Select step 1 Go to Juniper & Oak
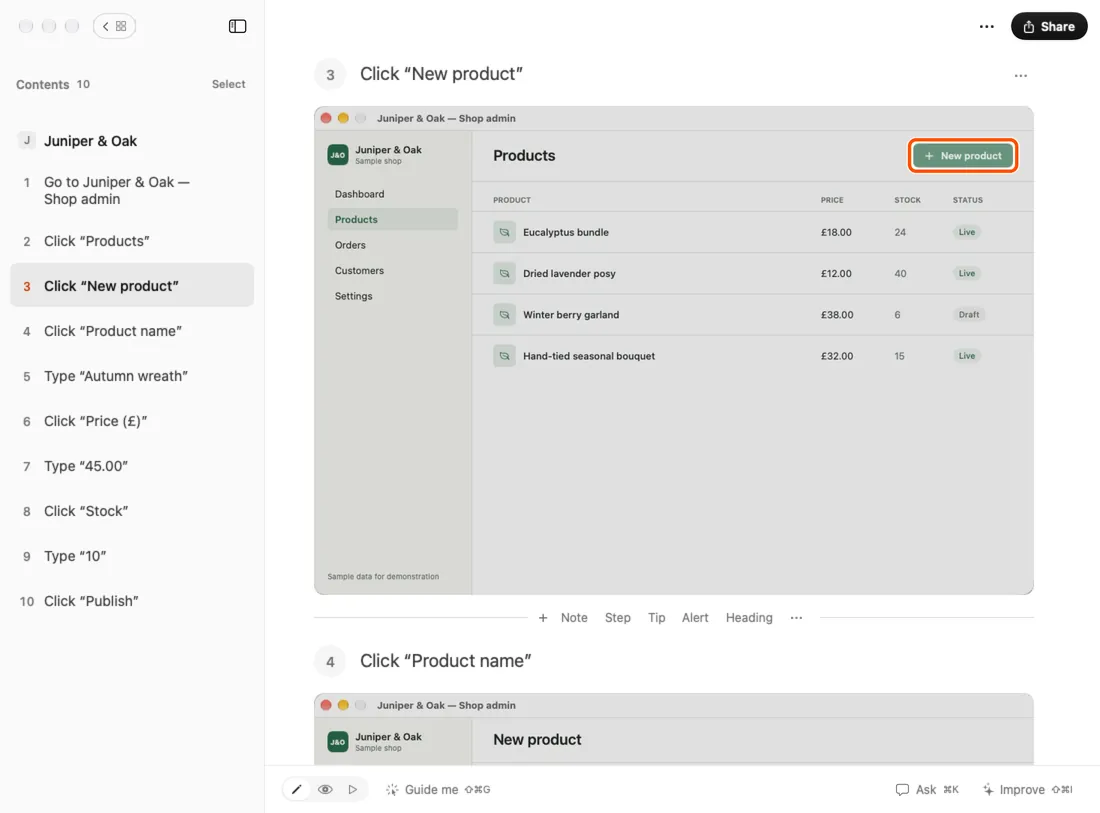Screen dimensions: 1100x813 click(x=132, y=191)
